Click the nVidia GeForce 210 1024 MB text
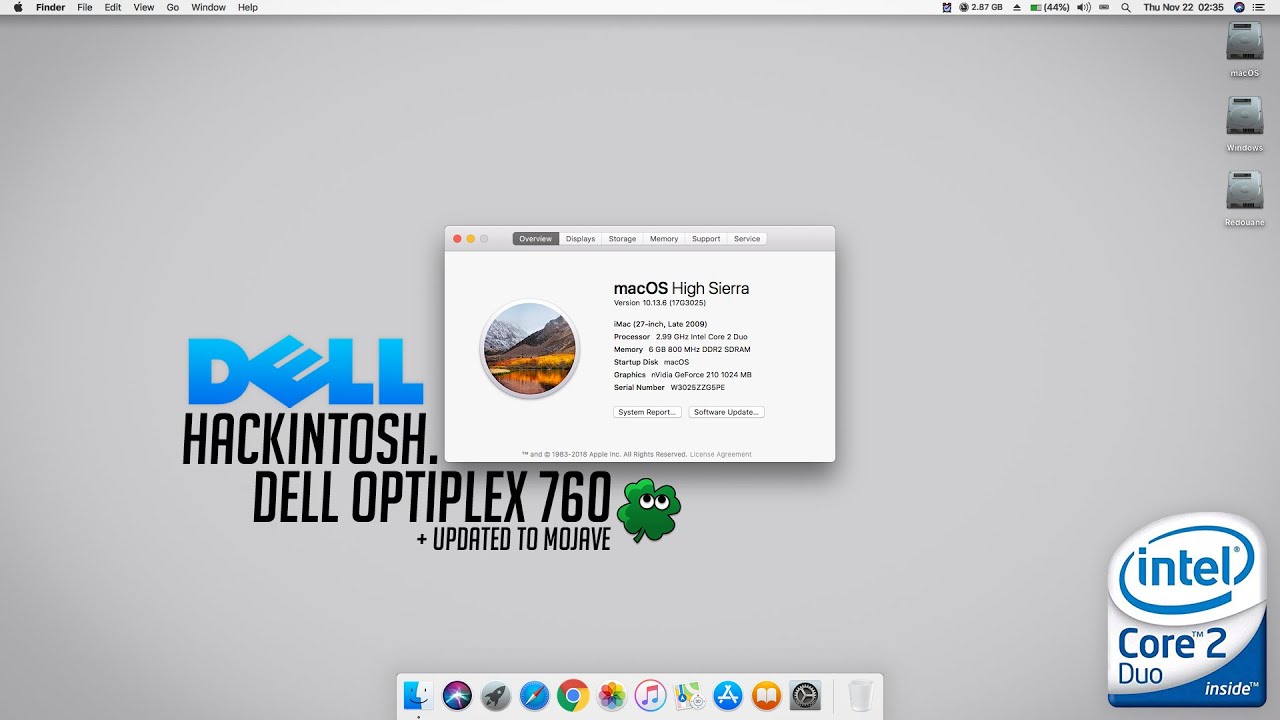Screen dimensions: 1280x720 pos(701,375)
